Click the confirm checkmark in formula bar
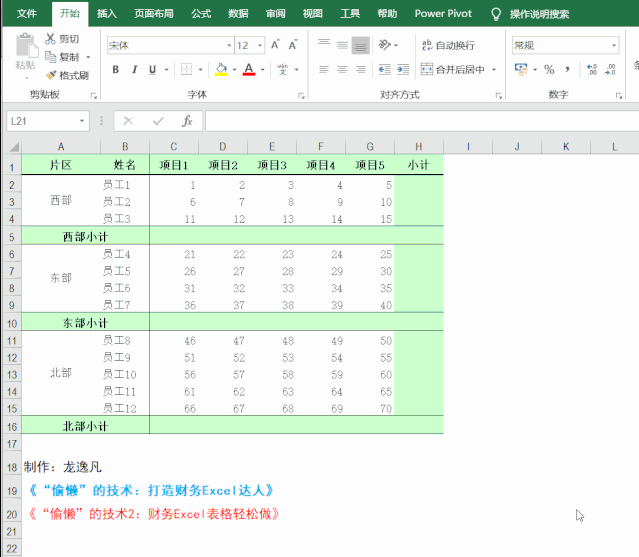This screenshot has width=639, height=557. [x=158, y=121]
